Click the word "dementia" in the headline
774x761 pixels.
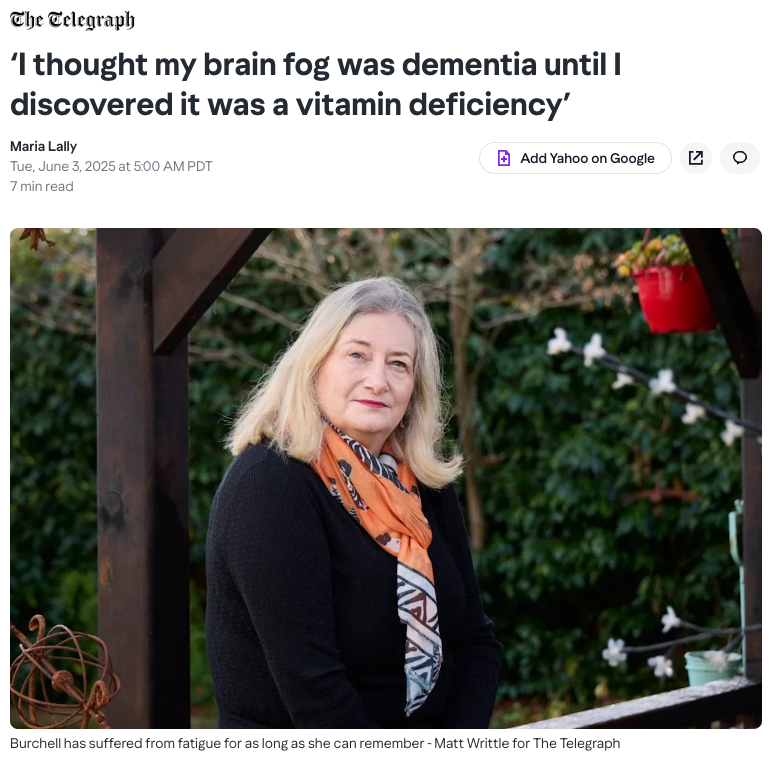pyautogui.click(x=469, y=64)
